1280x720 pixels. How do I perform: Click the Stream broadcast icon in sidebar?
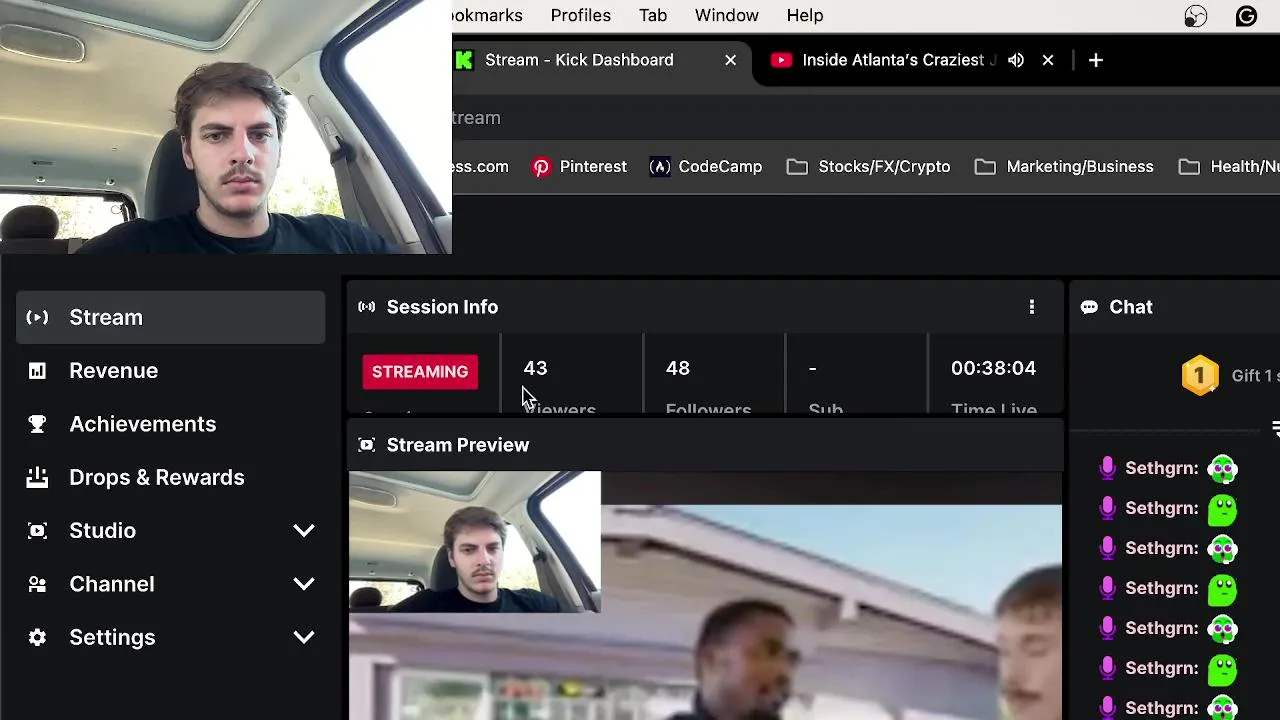(x=37, y=317)
